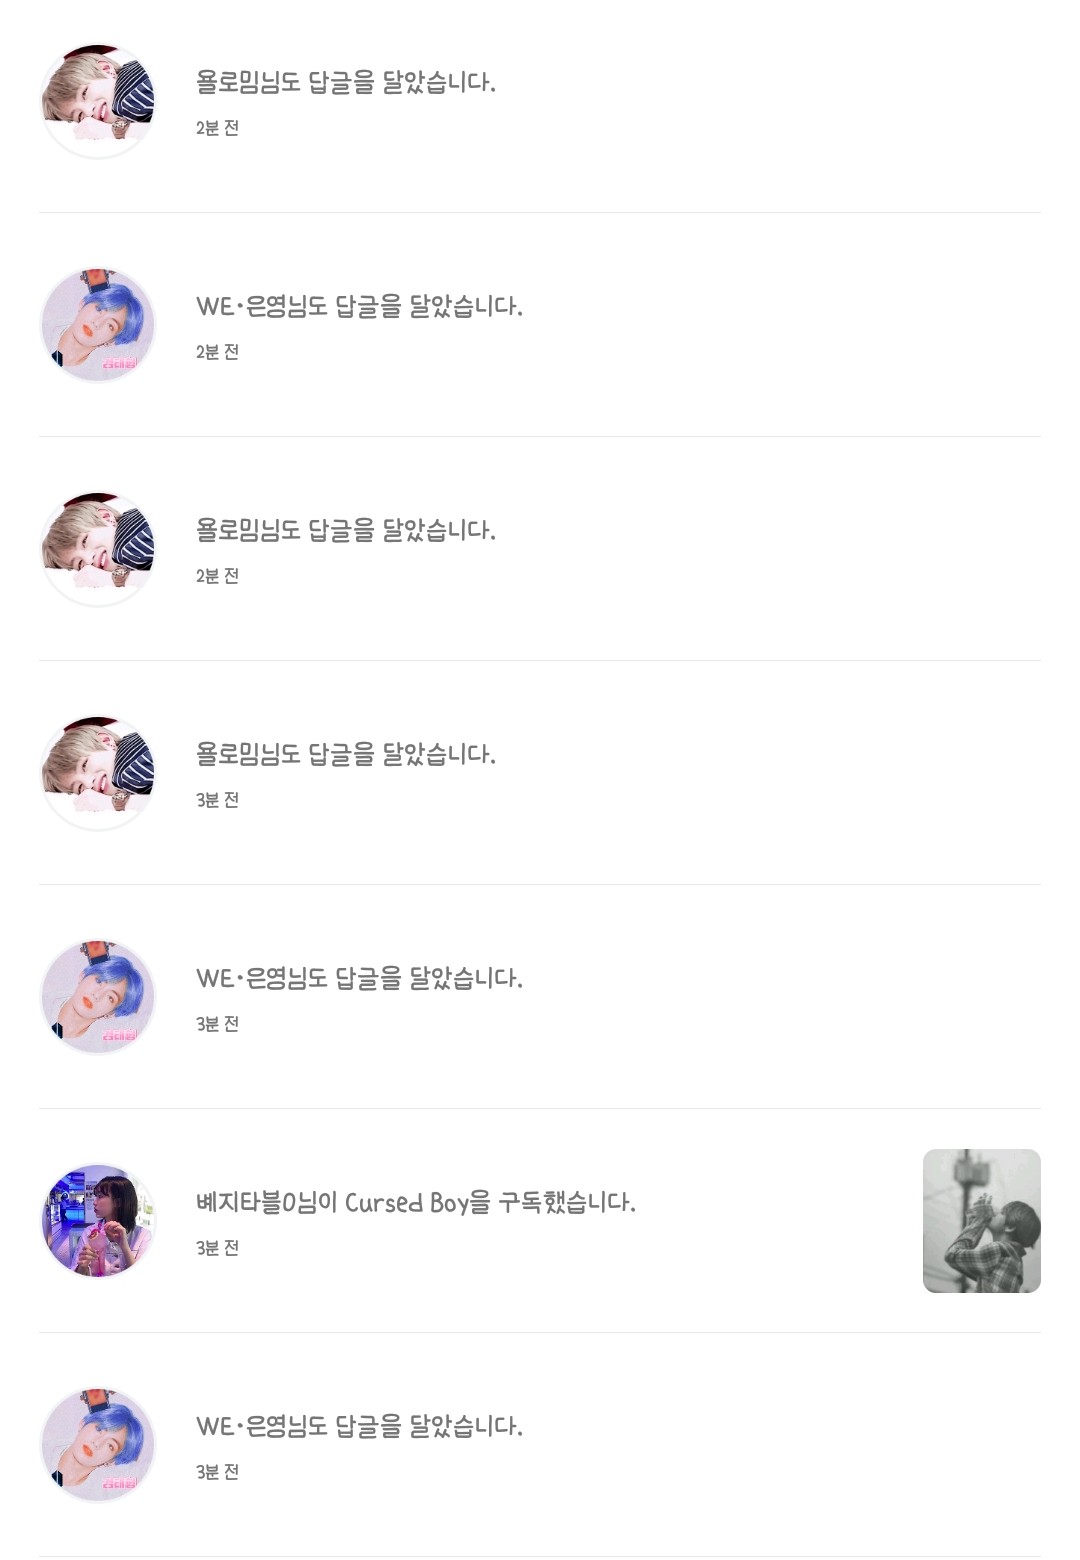The width and height of the screenshot is (1080, 1560).
Task: Click 베지타블0's profile picture
Action: click(x=98, y=1221)
